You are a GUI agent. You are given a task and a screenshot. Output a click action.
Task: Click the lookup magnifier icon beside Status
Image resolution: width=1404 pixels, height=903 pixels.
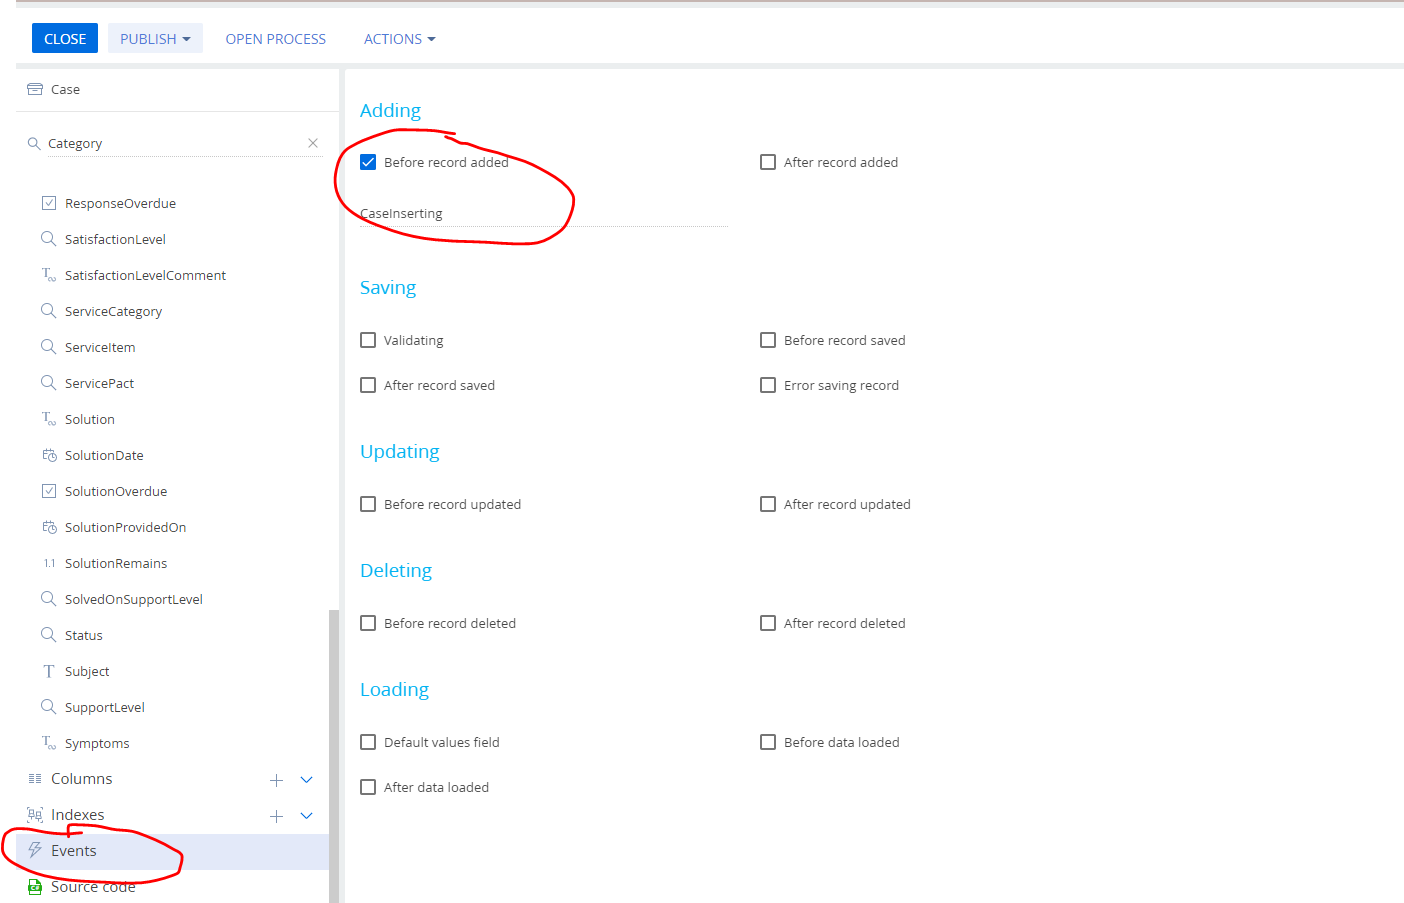tap(49, 635)
